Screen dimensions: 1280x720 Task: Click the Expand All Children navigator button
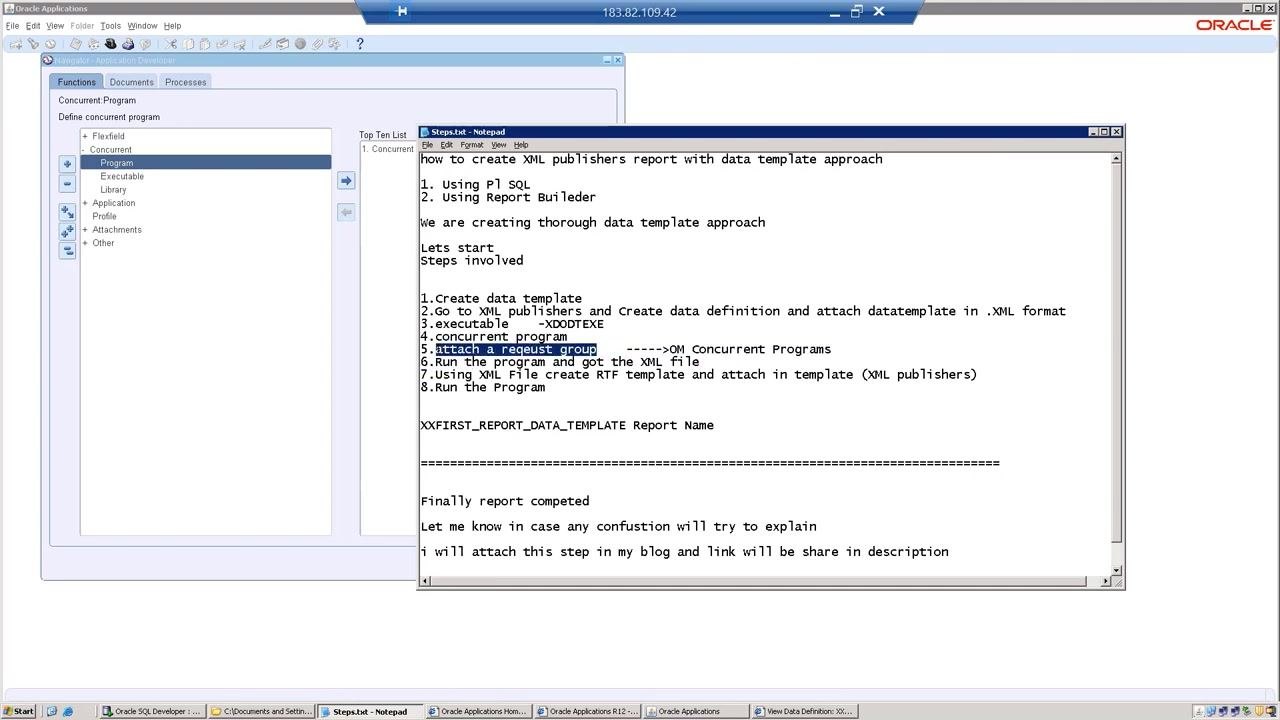coord(67,212)
